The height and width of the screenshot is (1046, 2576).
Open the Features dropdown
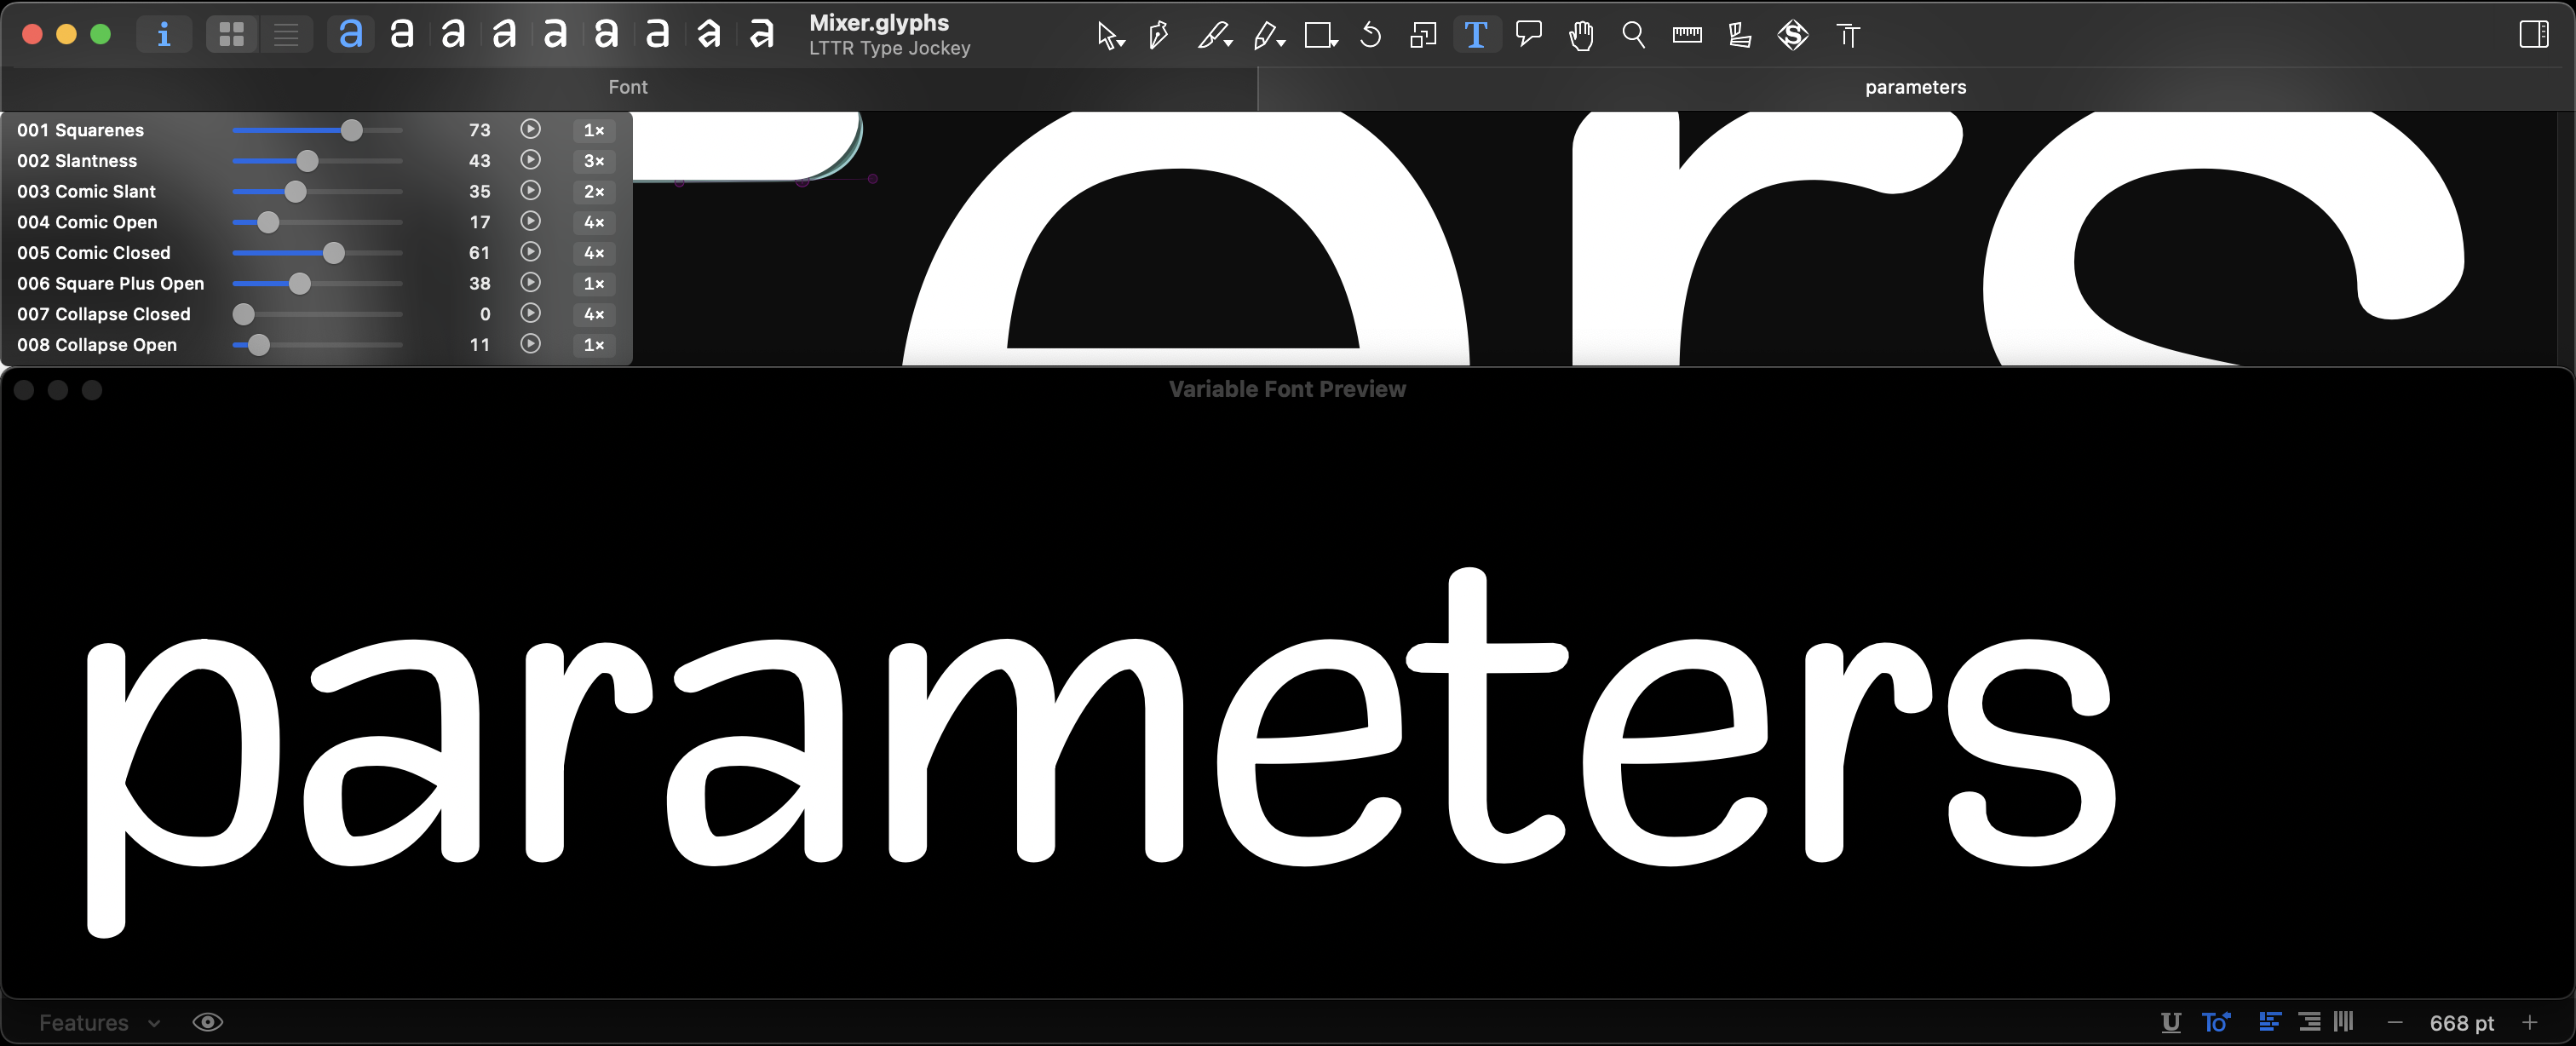click(x=98, y=1022)
